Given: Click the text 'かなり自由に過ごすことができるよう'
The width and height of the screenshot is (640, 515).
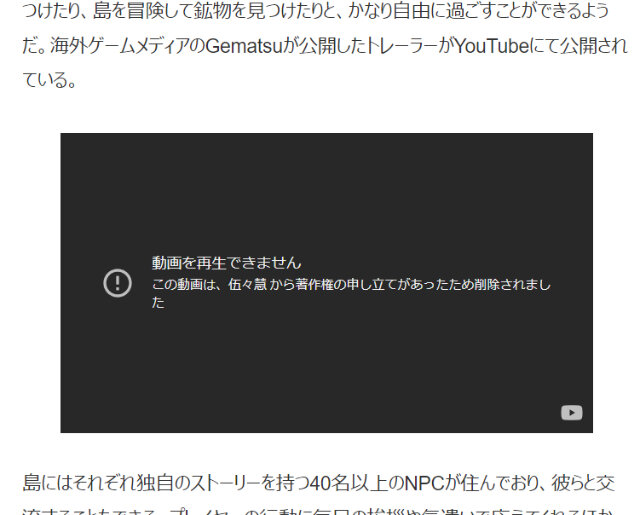Looking at the screenshot, I should point(478,11).
